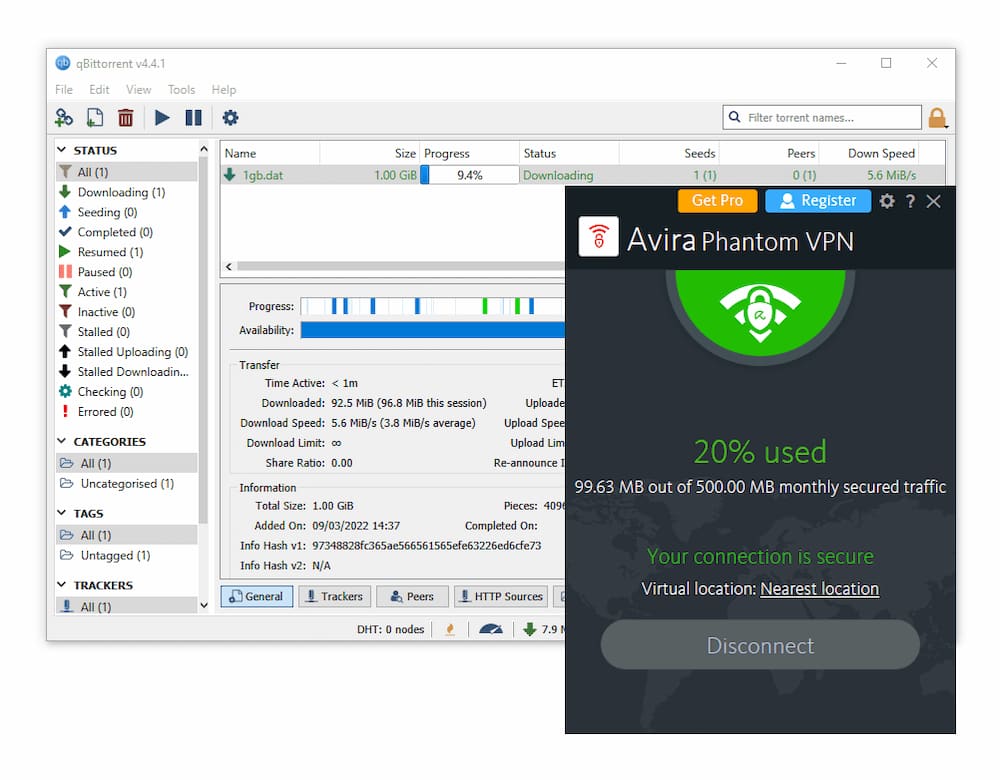Viewport: 1000px width, 780px height.
Task: Open the Tools menu
Action: (181, 89)
